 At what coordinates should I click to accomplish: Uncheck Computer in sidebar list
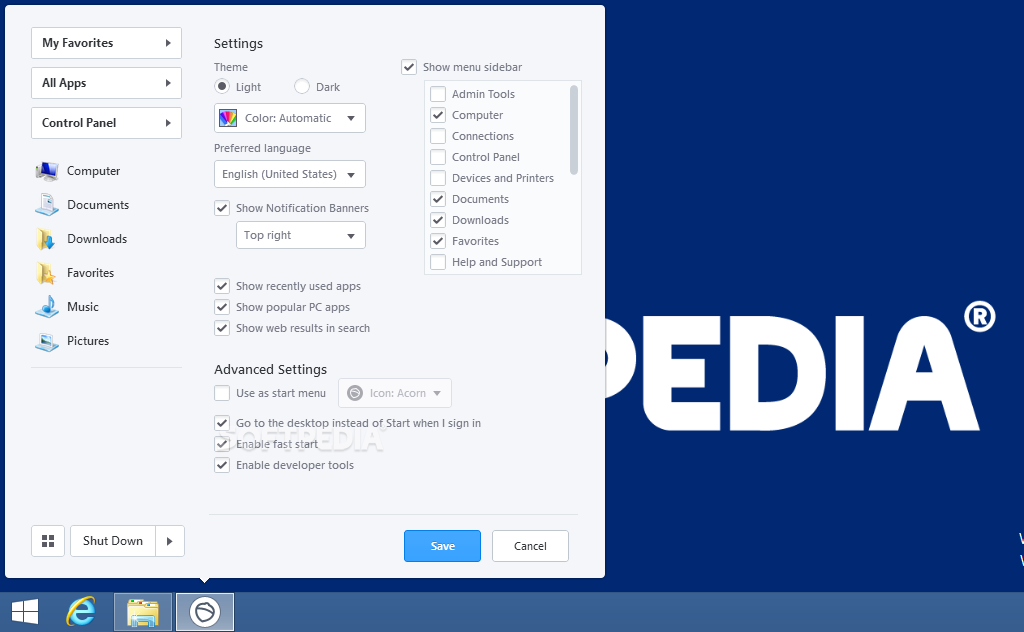point(438,115)
